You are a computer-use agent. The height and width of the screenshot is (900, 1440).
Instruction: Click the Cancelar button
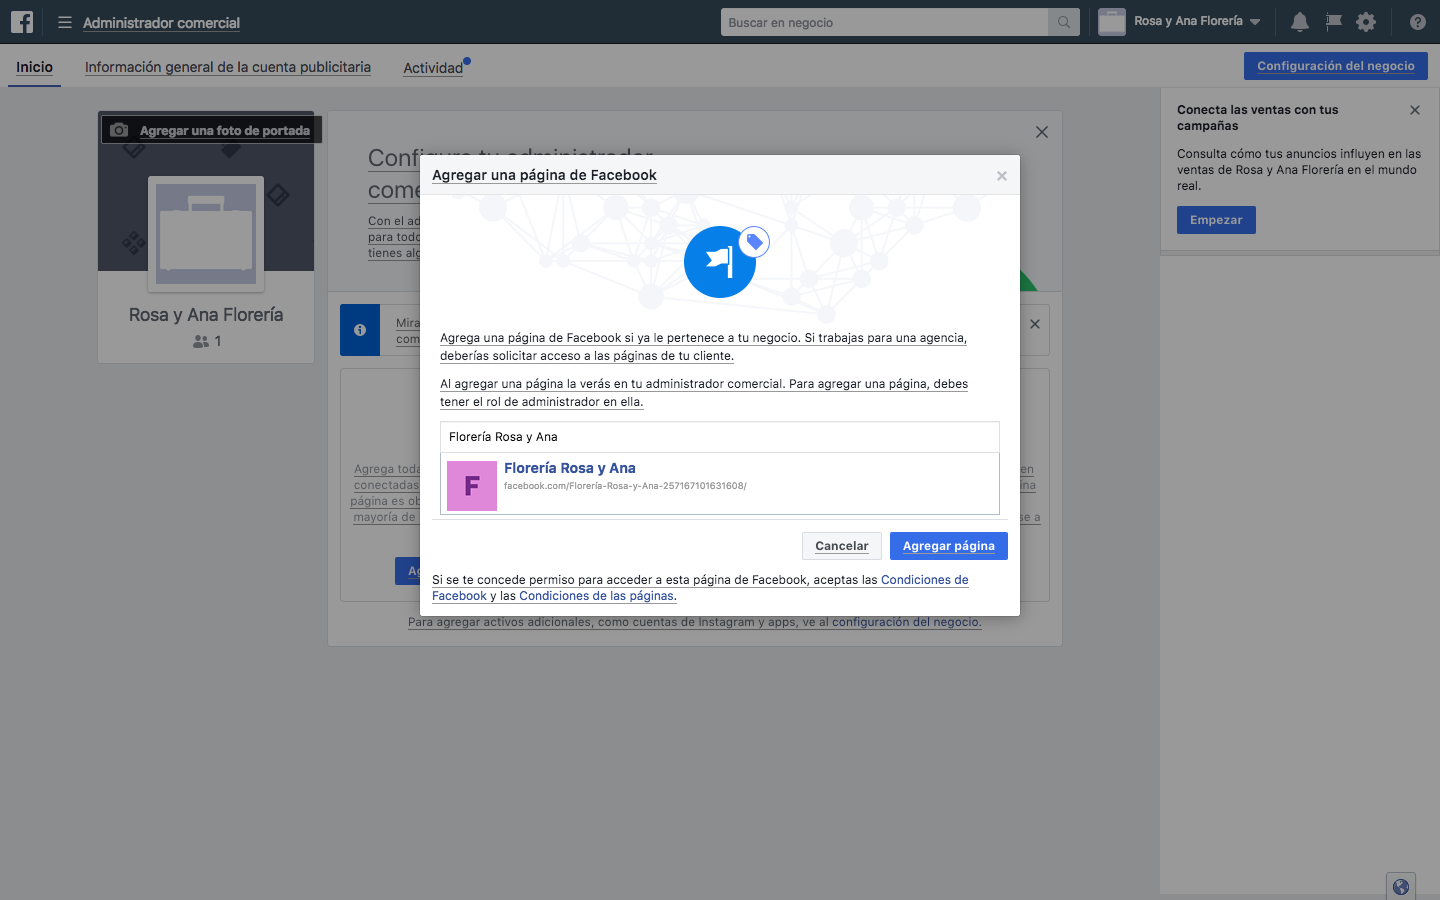[841, 546]
